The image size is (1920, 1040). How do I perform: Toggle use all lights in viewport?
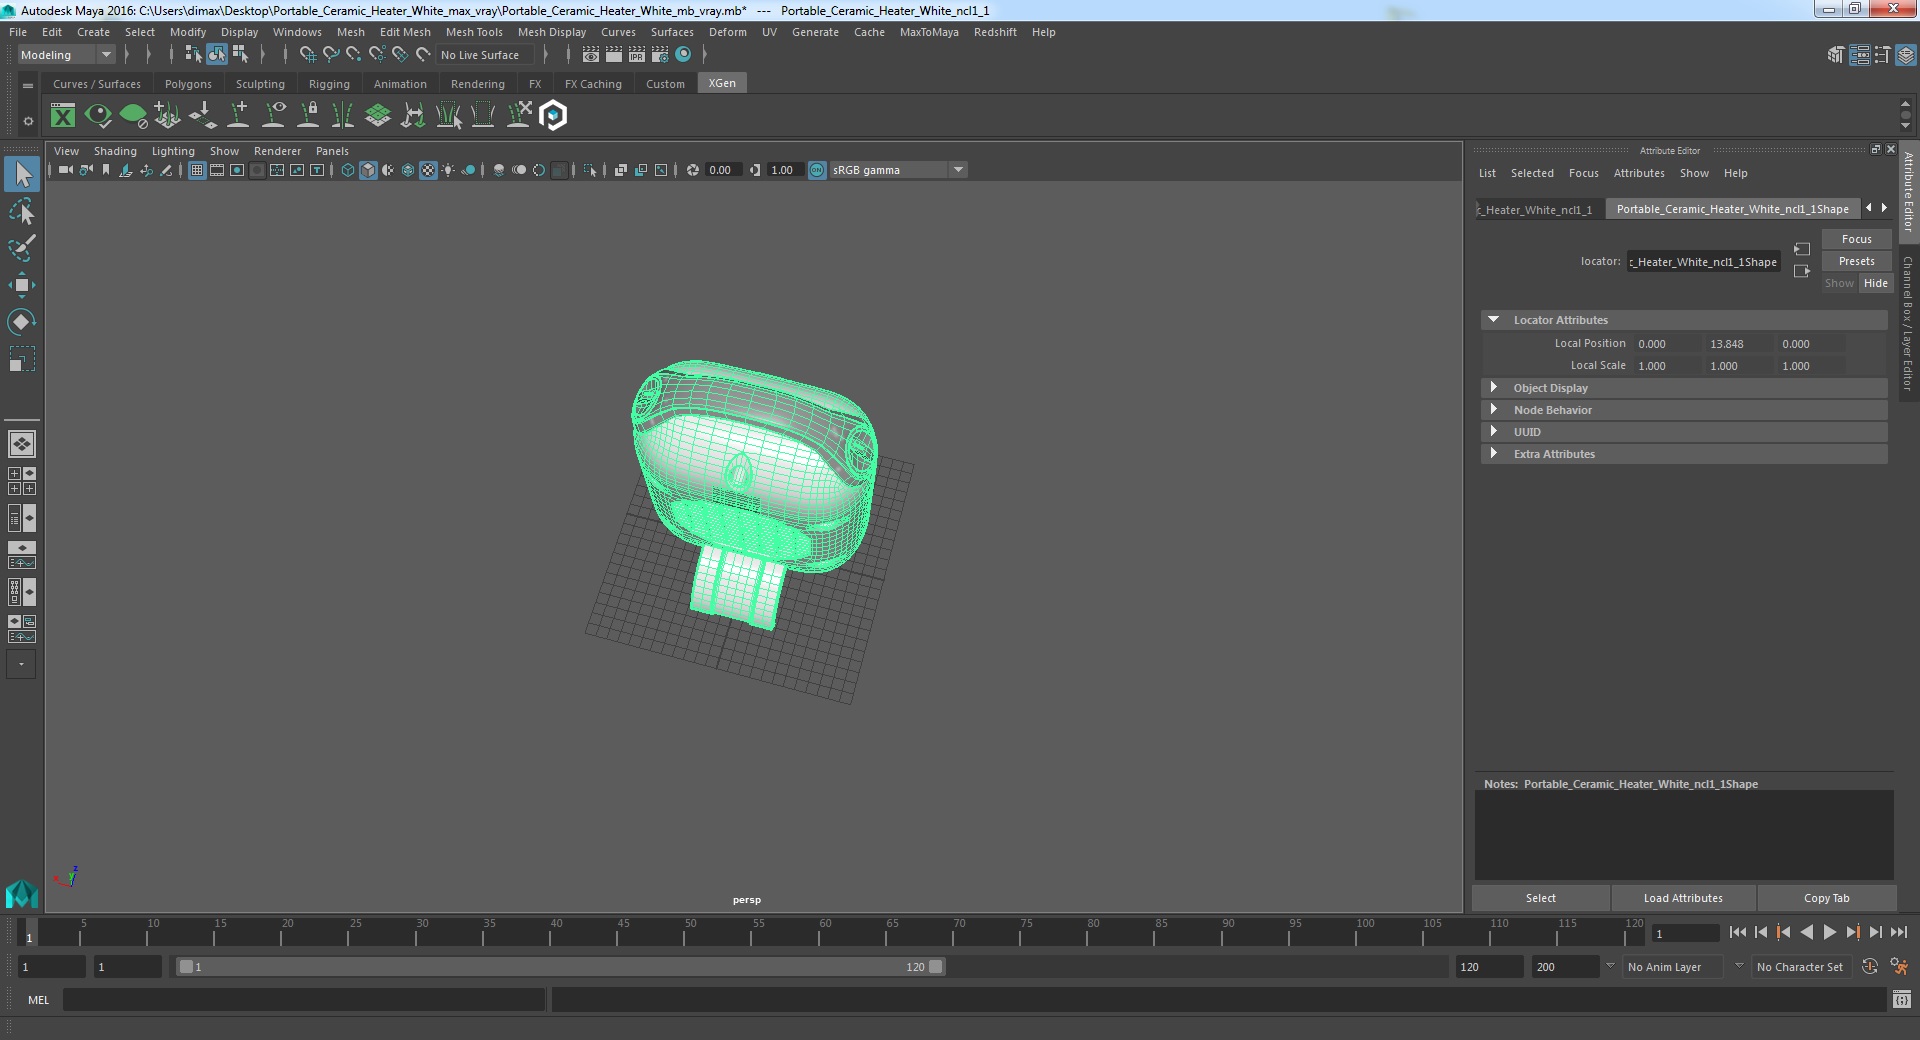pyautogui.click(x=448, y=170)
